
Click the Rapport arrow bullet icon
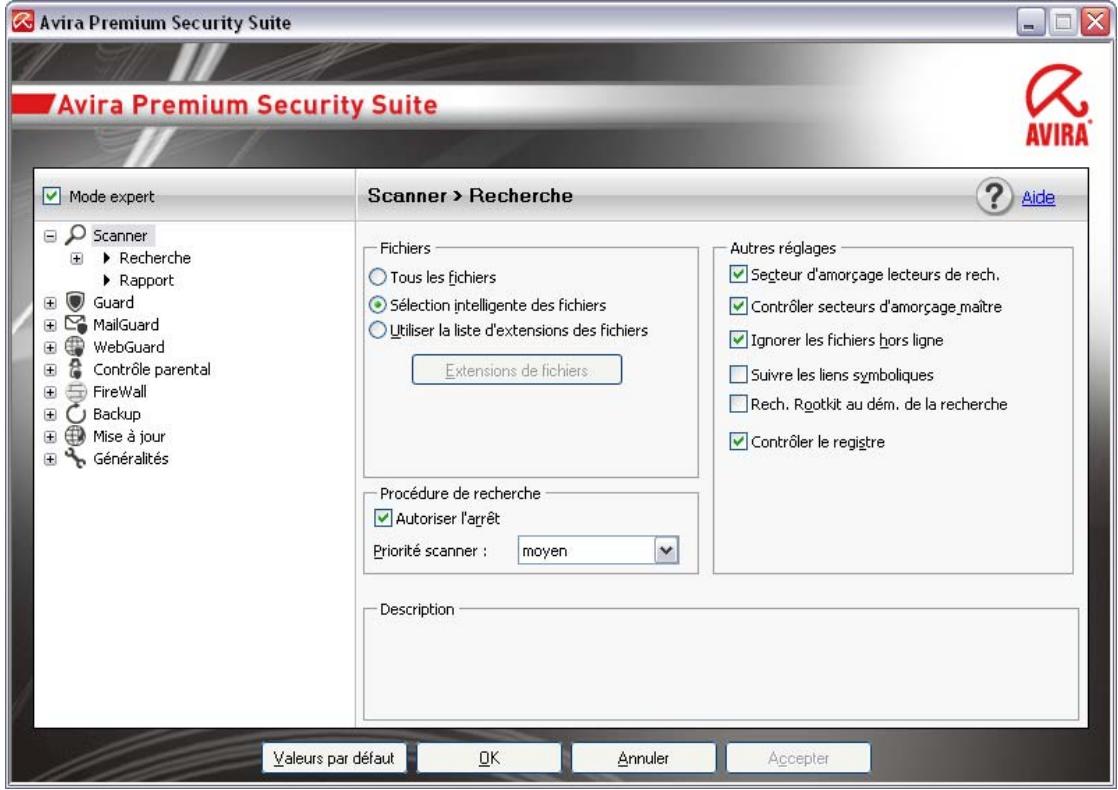coord(107,279)
